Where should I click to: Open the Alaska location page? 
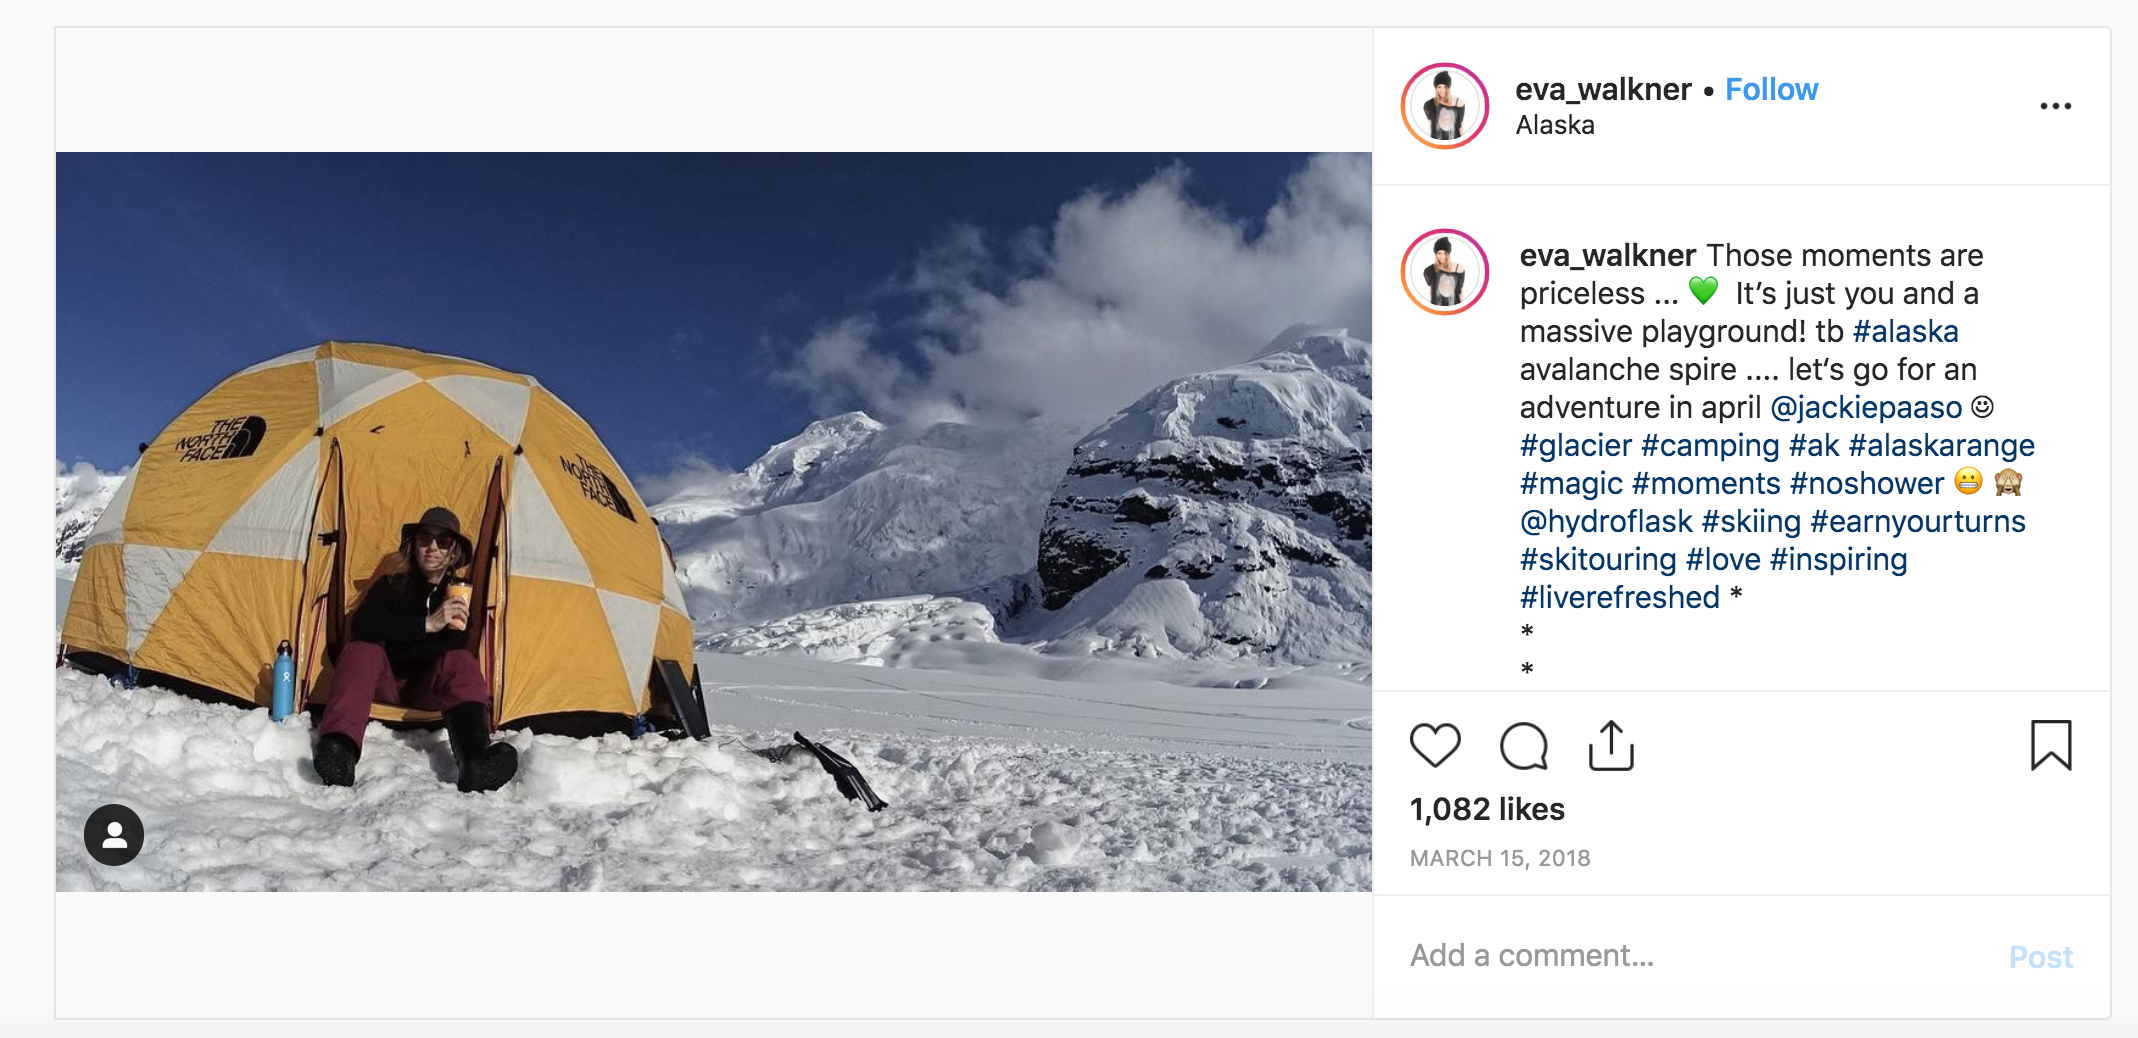coord(1554,125)
